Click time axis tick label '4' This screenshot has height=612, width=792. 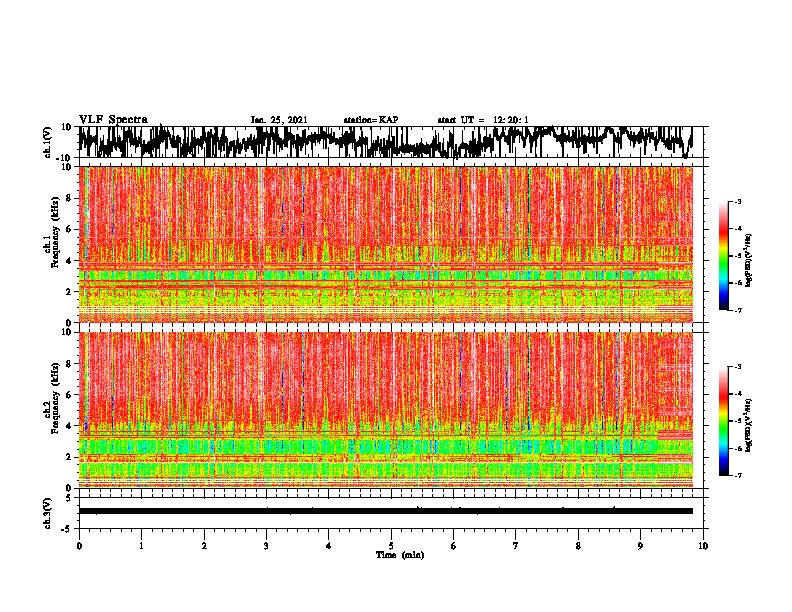(x=329, y=546)
